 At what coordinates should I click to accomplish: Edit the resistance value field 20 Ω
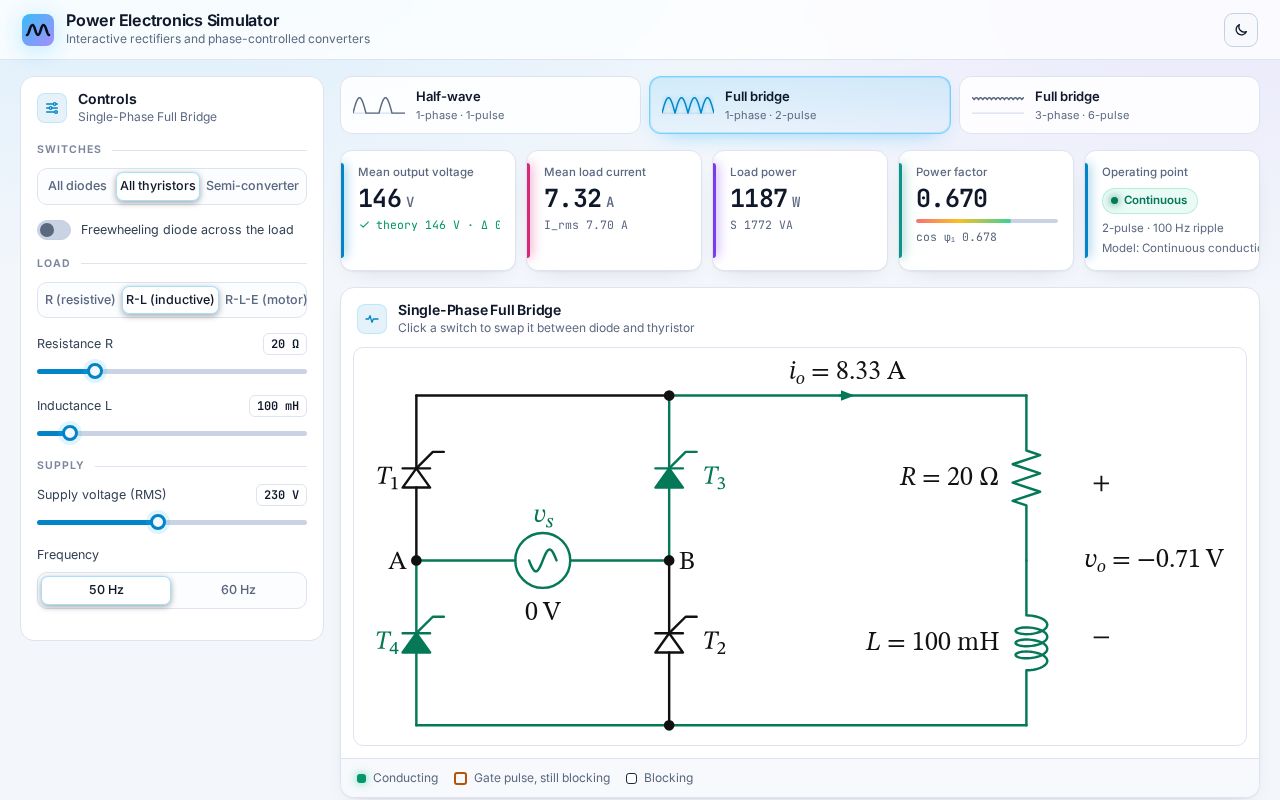(285, 344)
